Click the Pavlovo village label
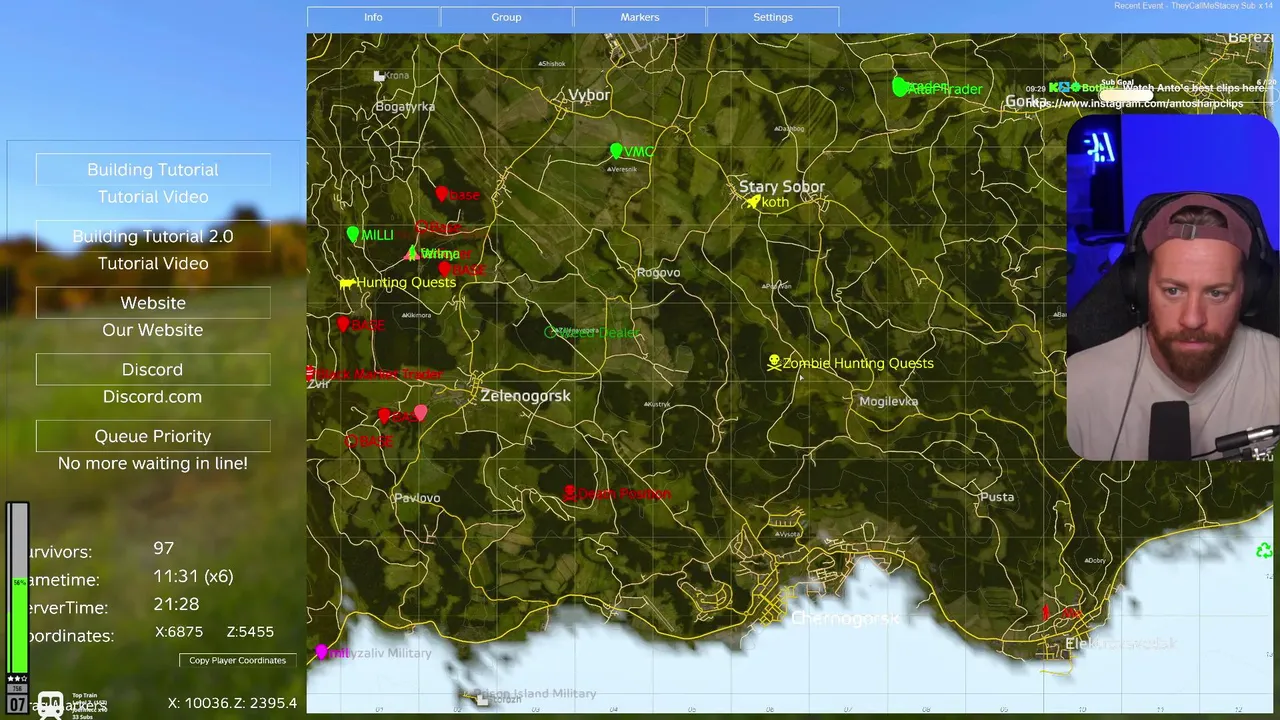Image resolution: width=1280 pixels, height=720 pixels. 417,498
